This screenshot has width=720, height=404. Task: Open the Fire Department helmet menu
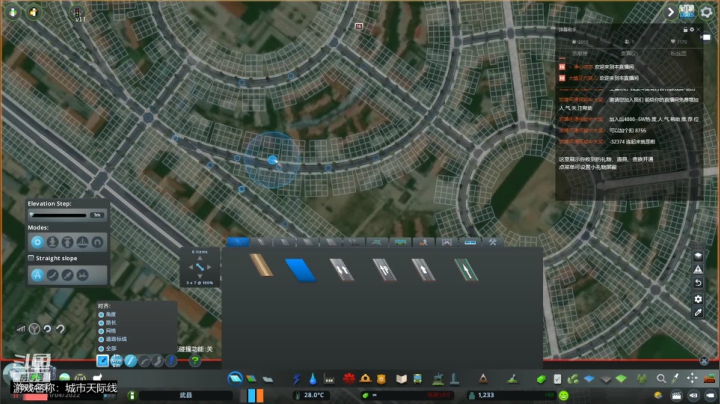(x=366, y=378)
